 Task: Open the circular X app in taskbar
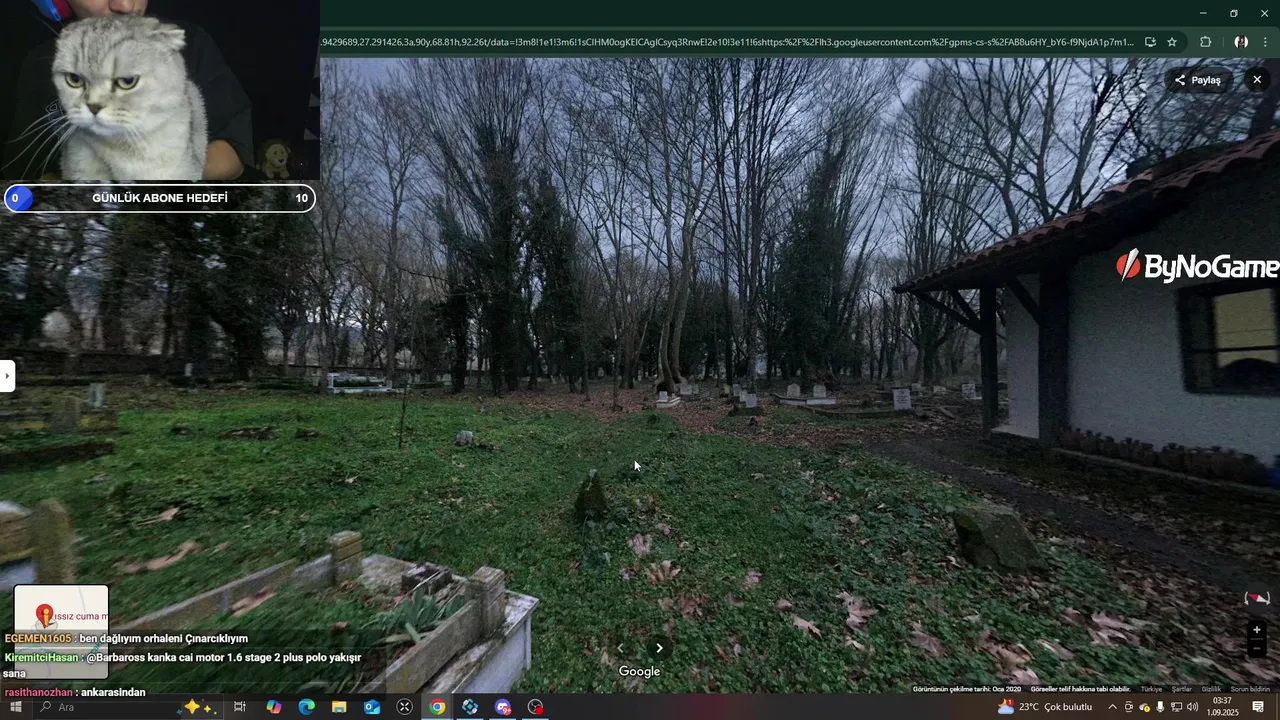(404, 707)
